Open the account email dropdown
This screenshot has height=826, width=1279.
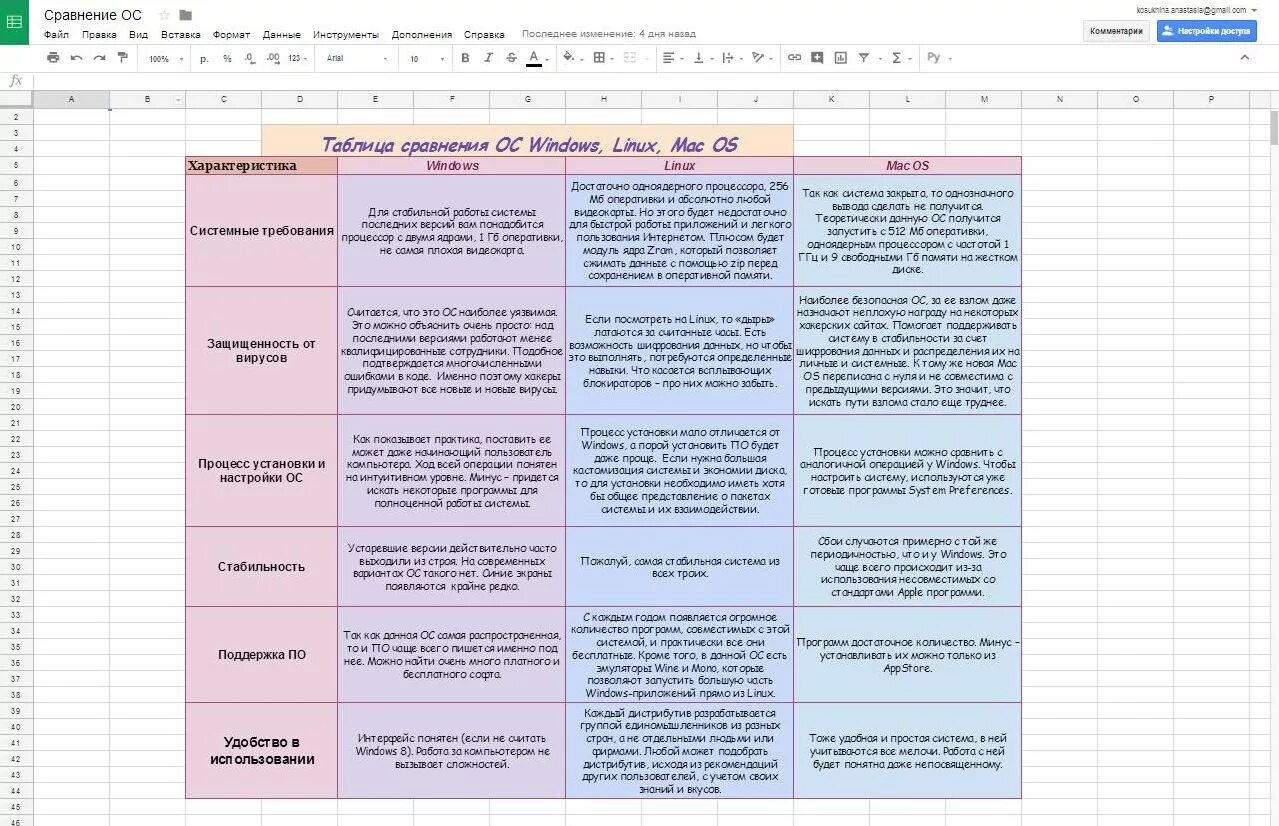tap(1197, 9)
